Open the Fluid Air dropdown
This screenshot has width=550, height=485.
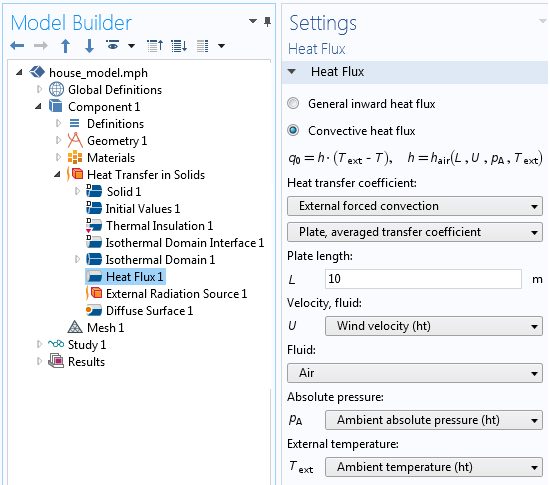point(415,373)
